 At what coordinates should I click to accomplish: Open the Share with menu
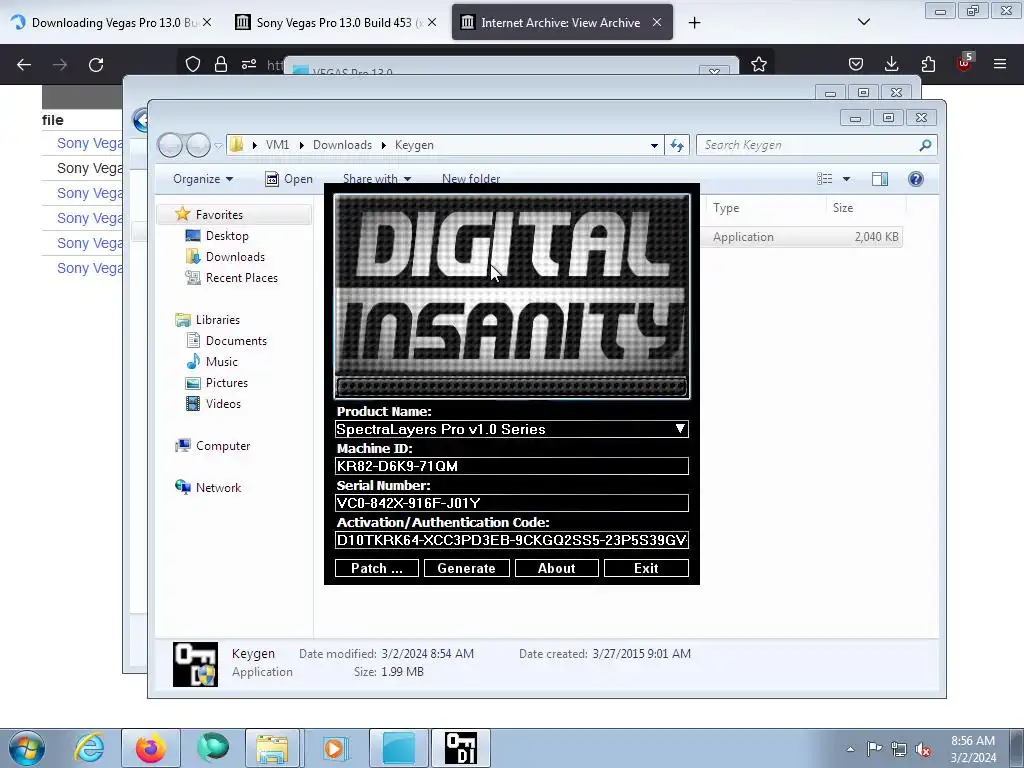click(377, 179)
